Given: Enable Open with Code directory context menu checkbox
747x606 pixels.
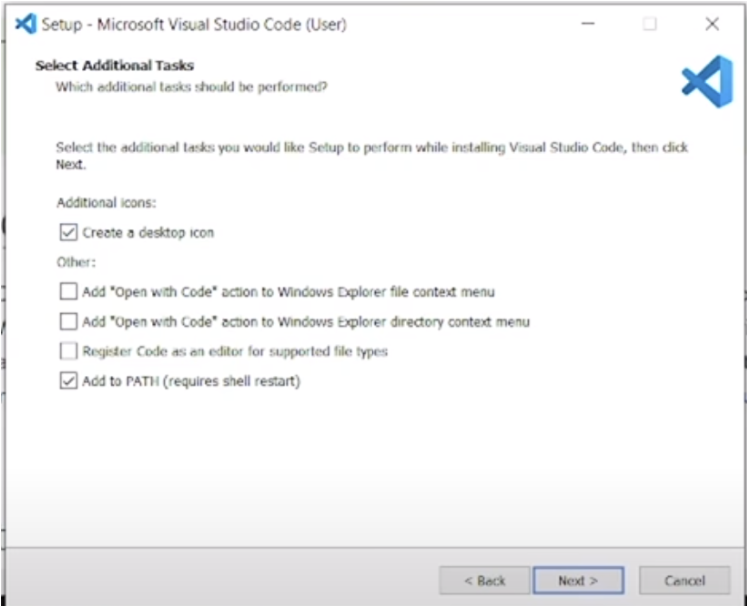Looking at the screenshot, I should (68, 322).
